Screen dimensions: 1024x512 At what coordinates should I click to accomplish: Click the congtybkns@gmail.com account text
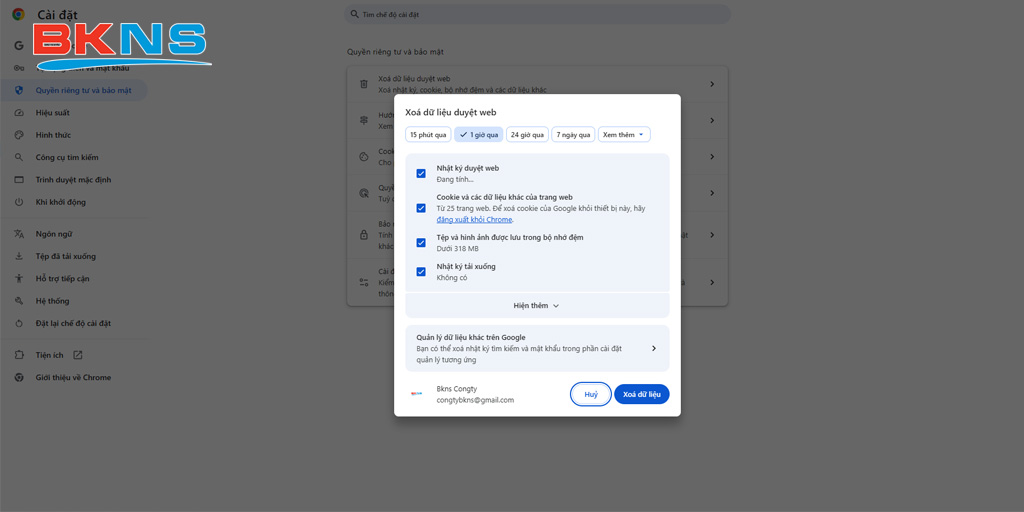pyautogui.click(x=475, y=400)
